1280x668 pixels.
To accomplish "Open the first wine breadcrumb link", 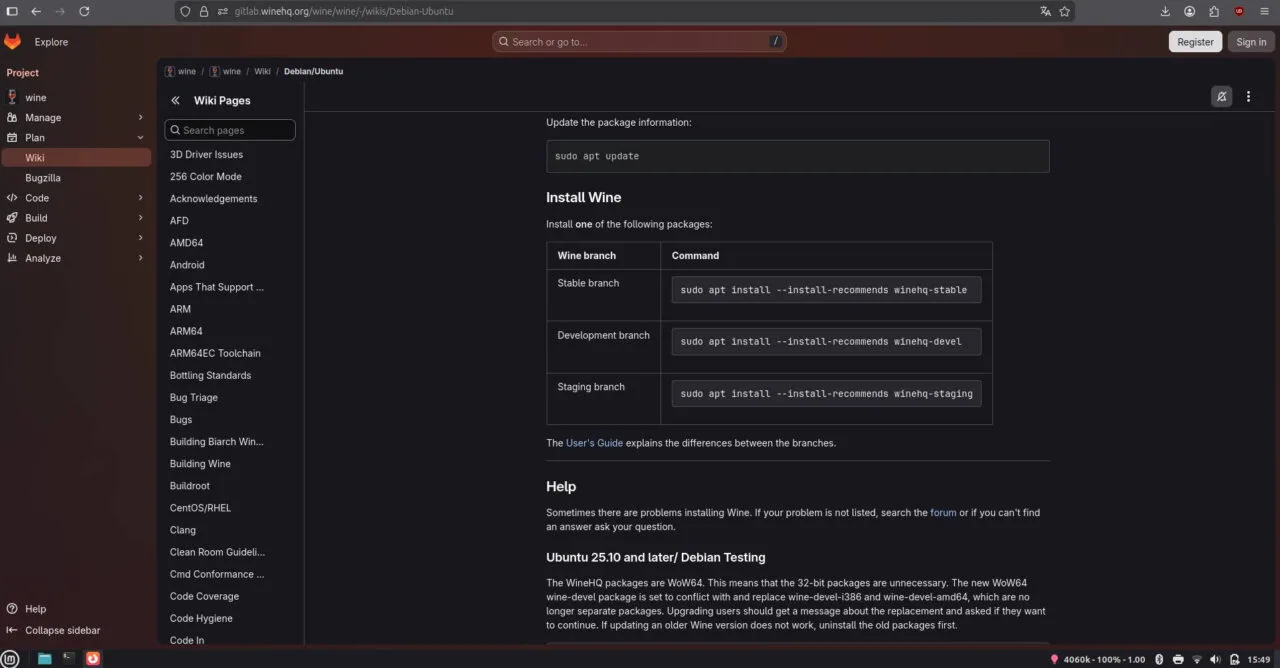I will coord(180,71).
